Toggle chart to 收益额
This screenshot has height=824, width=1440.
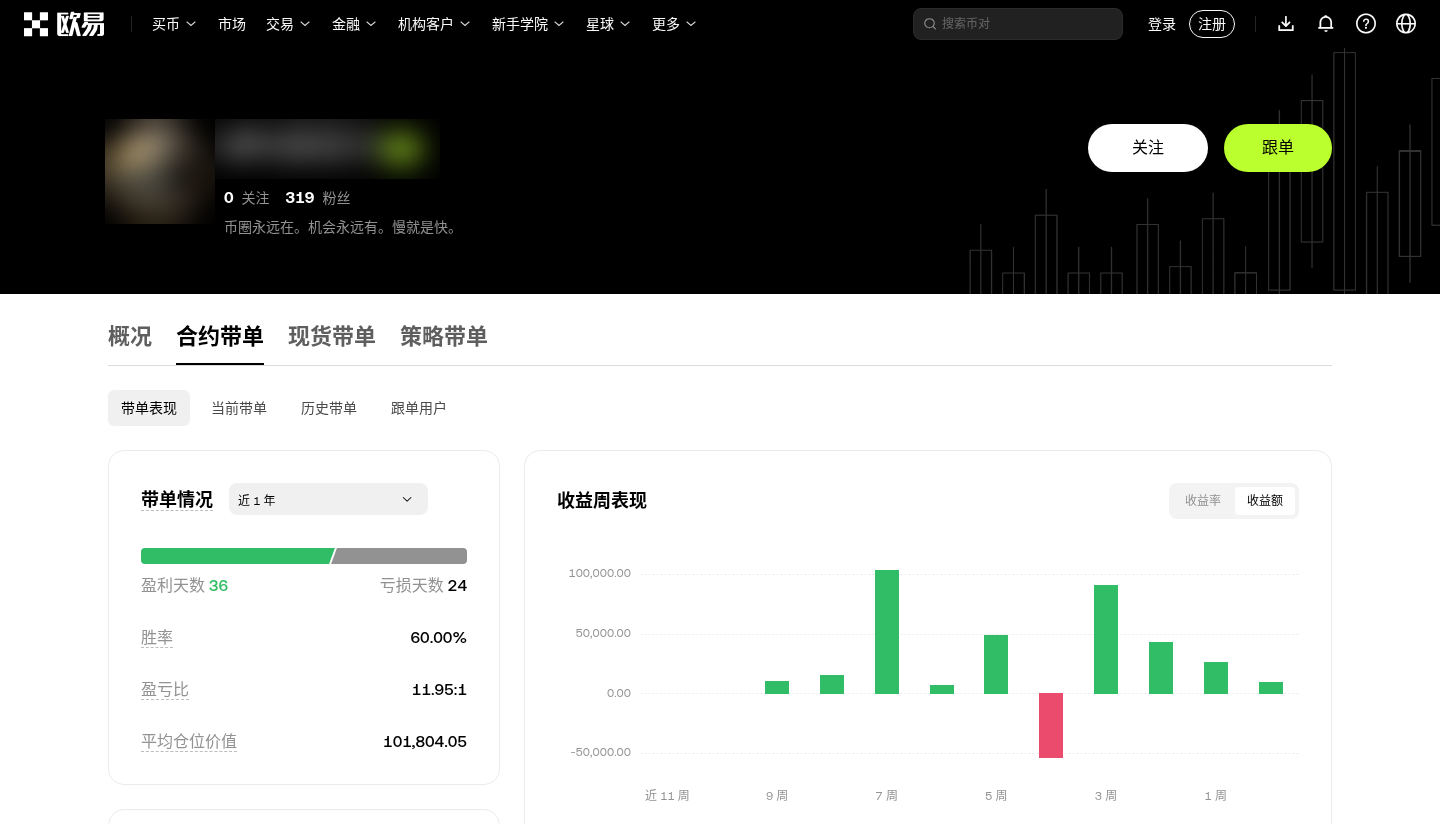pos(1265,500)
